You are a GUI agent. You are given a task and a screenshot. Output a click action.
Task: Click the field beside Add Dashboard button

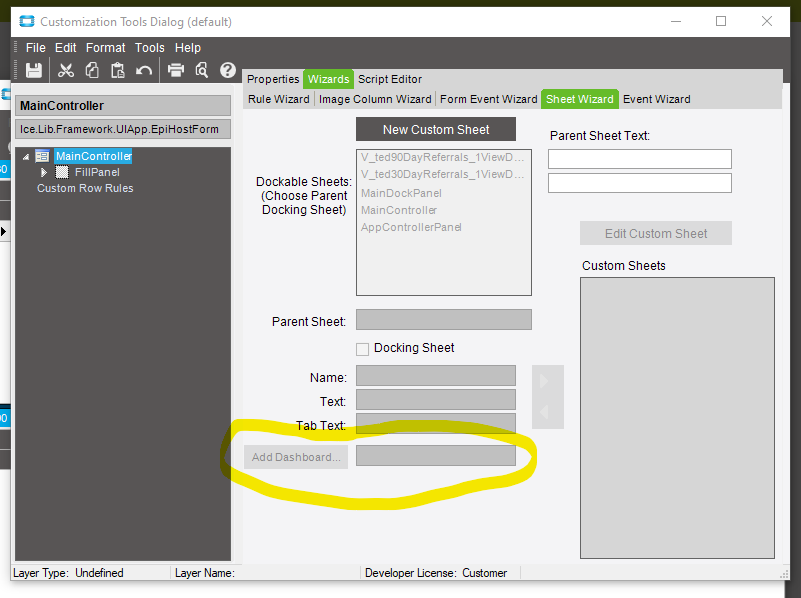click(x=436, y=456)
